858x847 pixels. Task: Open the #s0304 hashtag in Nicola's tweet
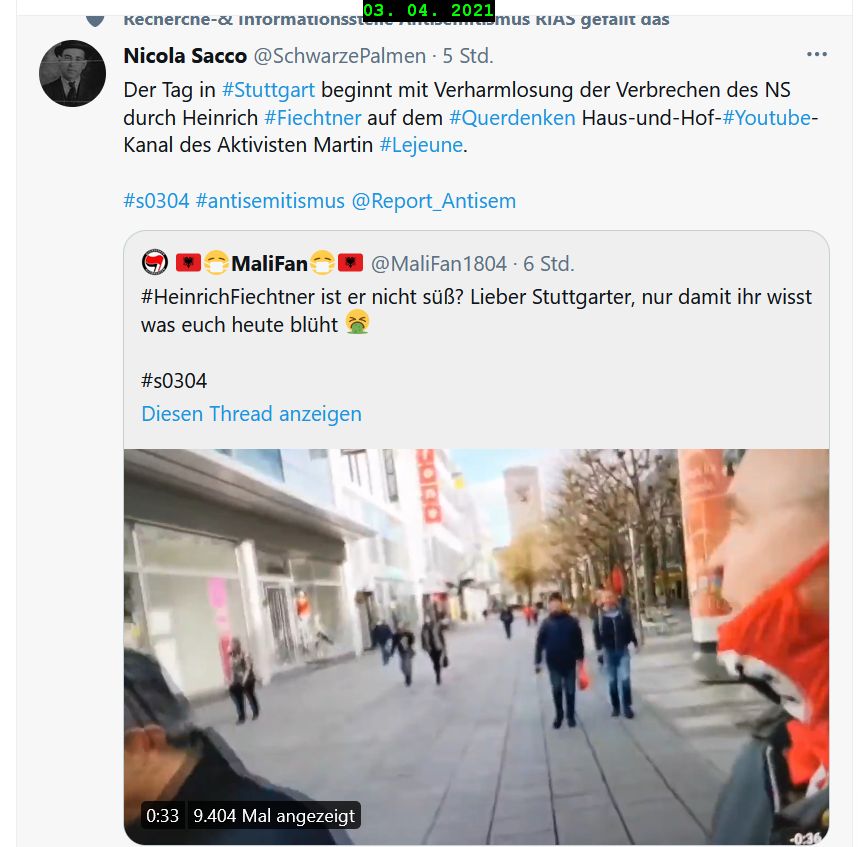pyautogui.click(x=156, y=201)
